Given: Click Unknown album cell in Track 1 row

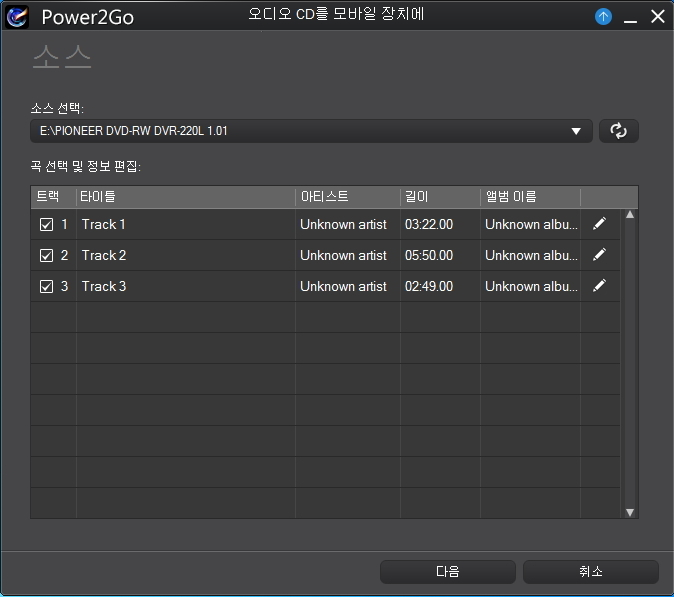Looking at the screenshot, I should [x=530, y=224].
